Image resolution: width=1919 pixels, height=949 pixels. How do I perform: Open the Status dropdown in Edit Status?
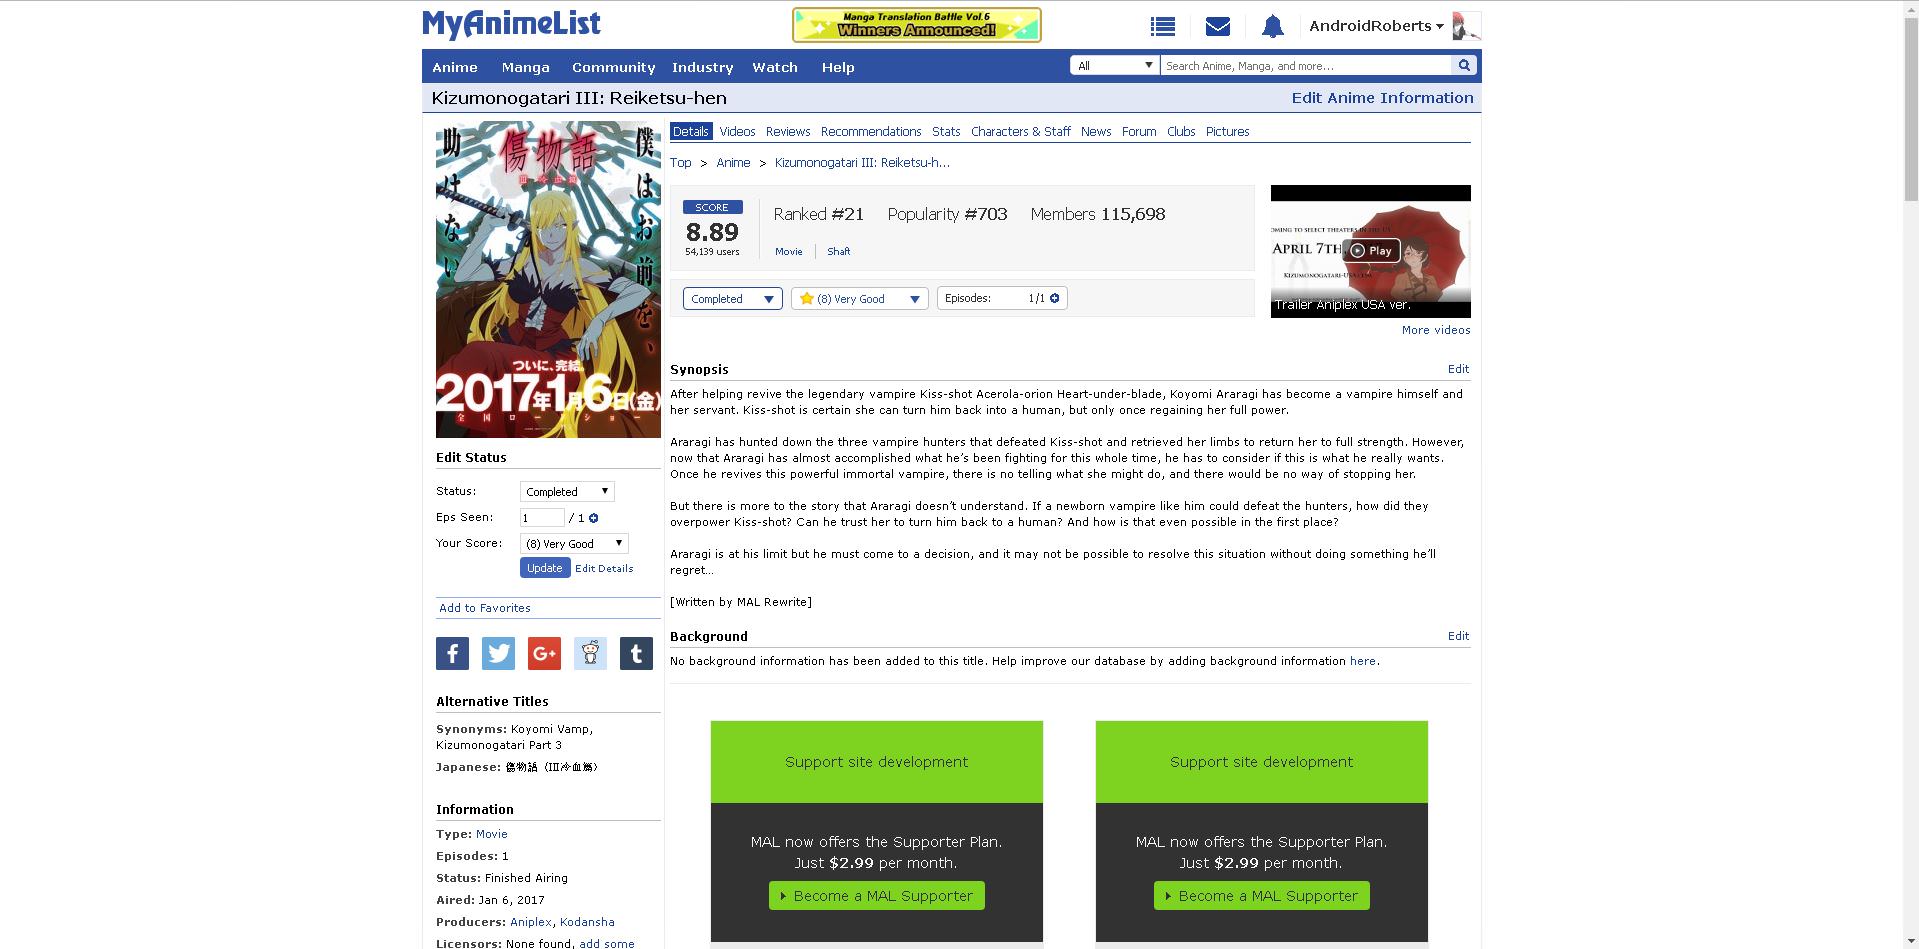[x=567, y=492]
